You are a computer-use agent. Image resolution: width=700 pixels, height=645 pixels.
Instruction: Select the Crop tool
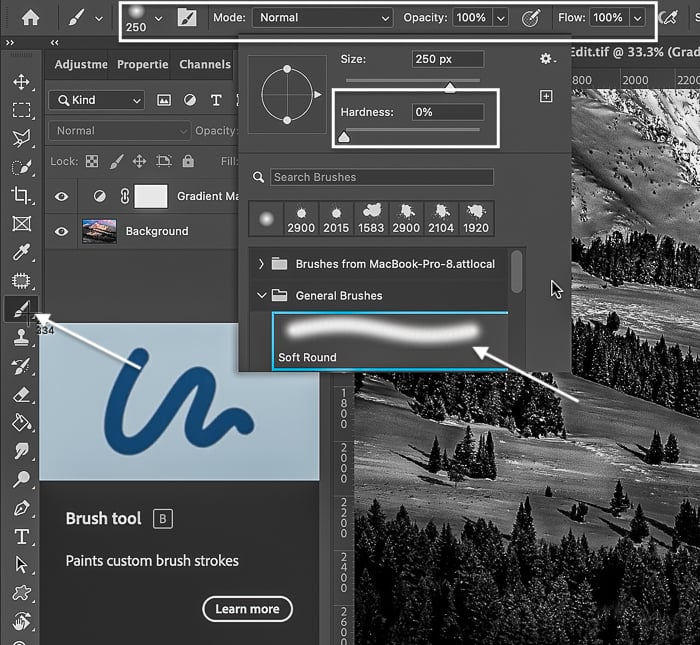[21, 195]
